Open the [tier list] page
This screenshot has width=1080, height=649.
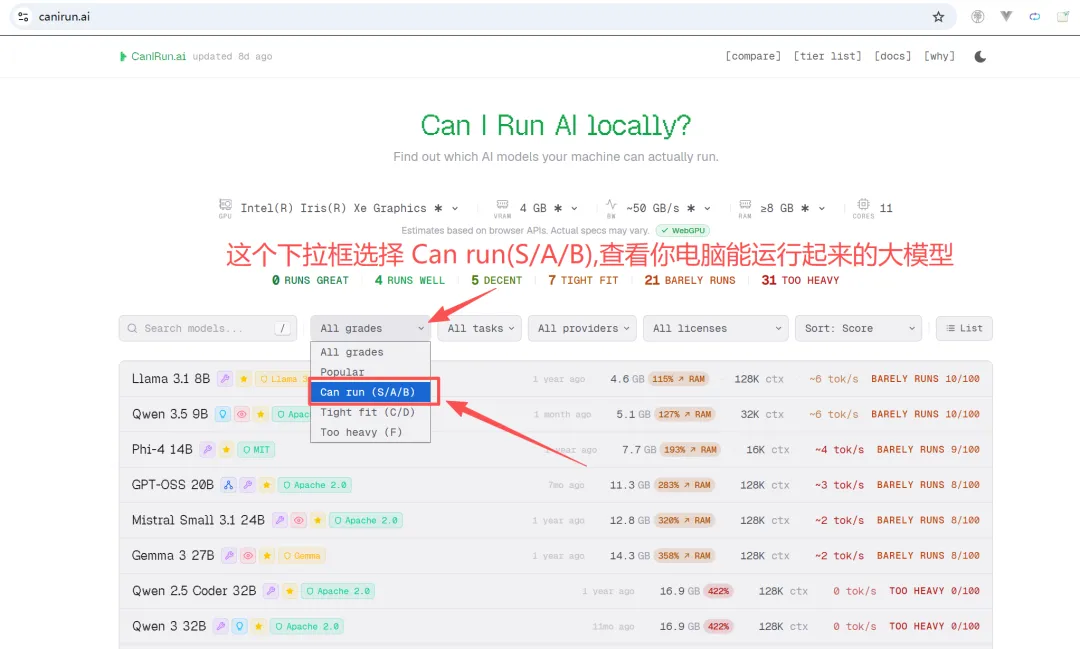827,56
